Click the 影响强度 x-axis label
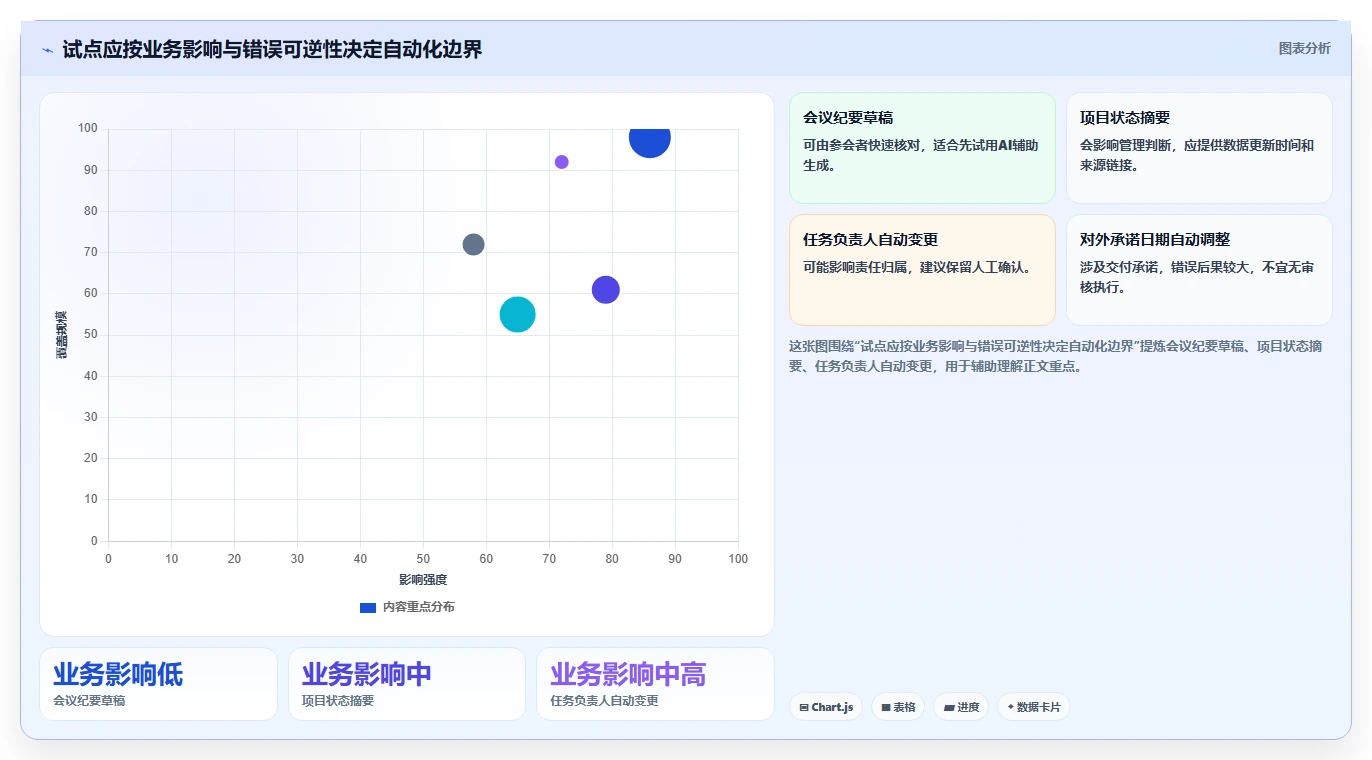Viewport: 1372px width, 760px height. 423,580
